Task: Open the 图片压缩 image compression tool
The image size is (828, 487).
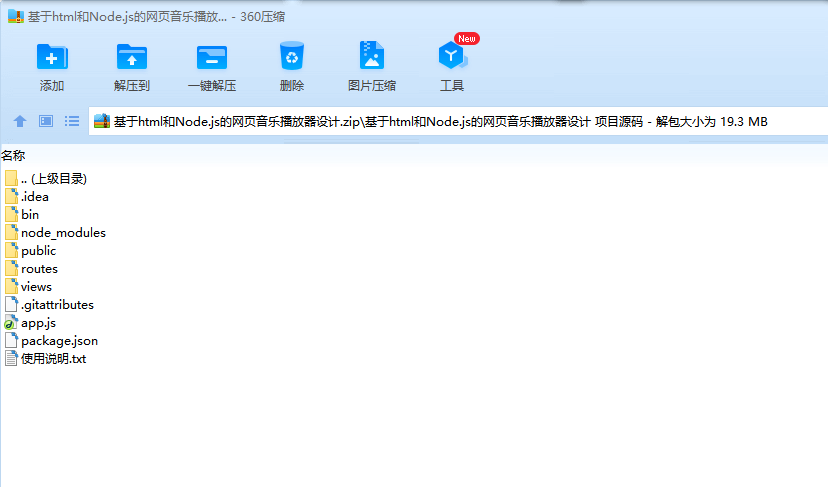Action: tap(372, 55)
